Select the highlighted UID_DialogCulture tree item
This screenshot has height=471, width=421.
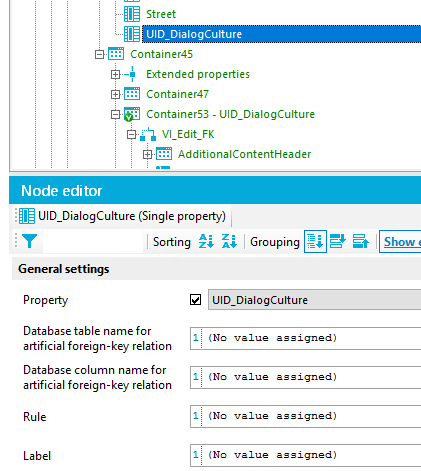(x=281, y=34)
